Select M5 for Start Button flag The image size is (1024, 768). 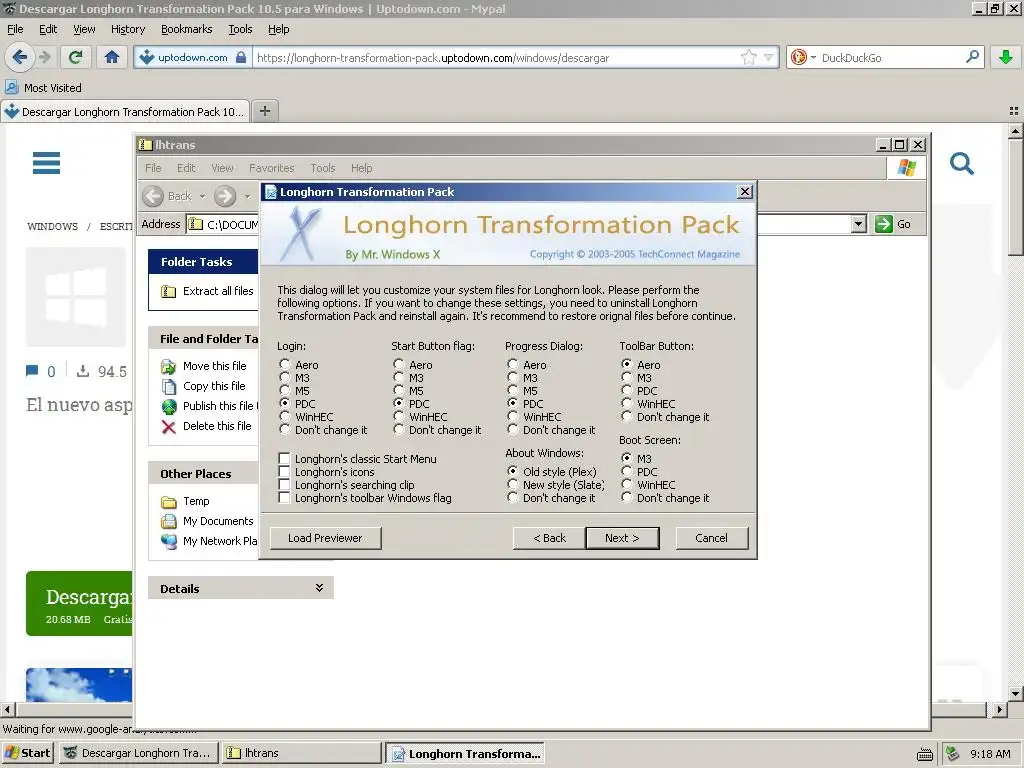(399, 391)
